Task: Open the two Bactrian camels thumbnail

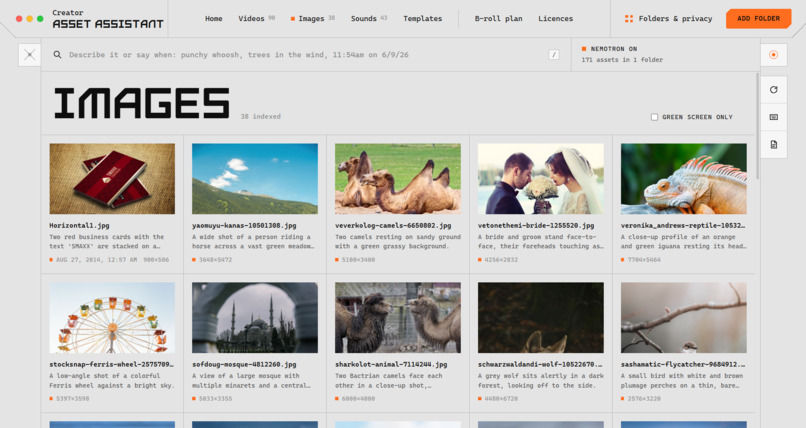Action: 398,317
